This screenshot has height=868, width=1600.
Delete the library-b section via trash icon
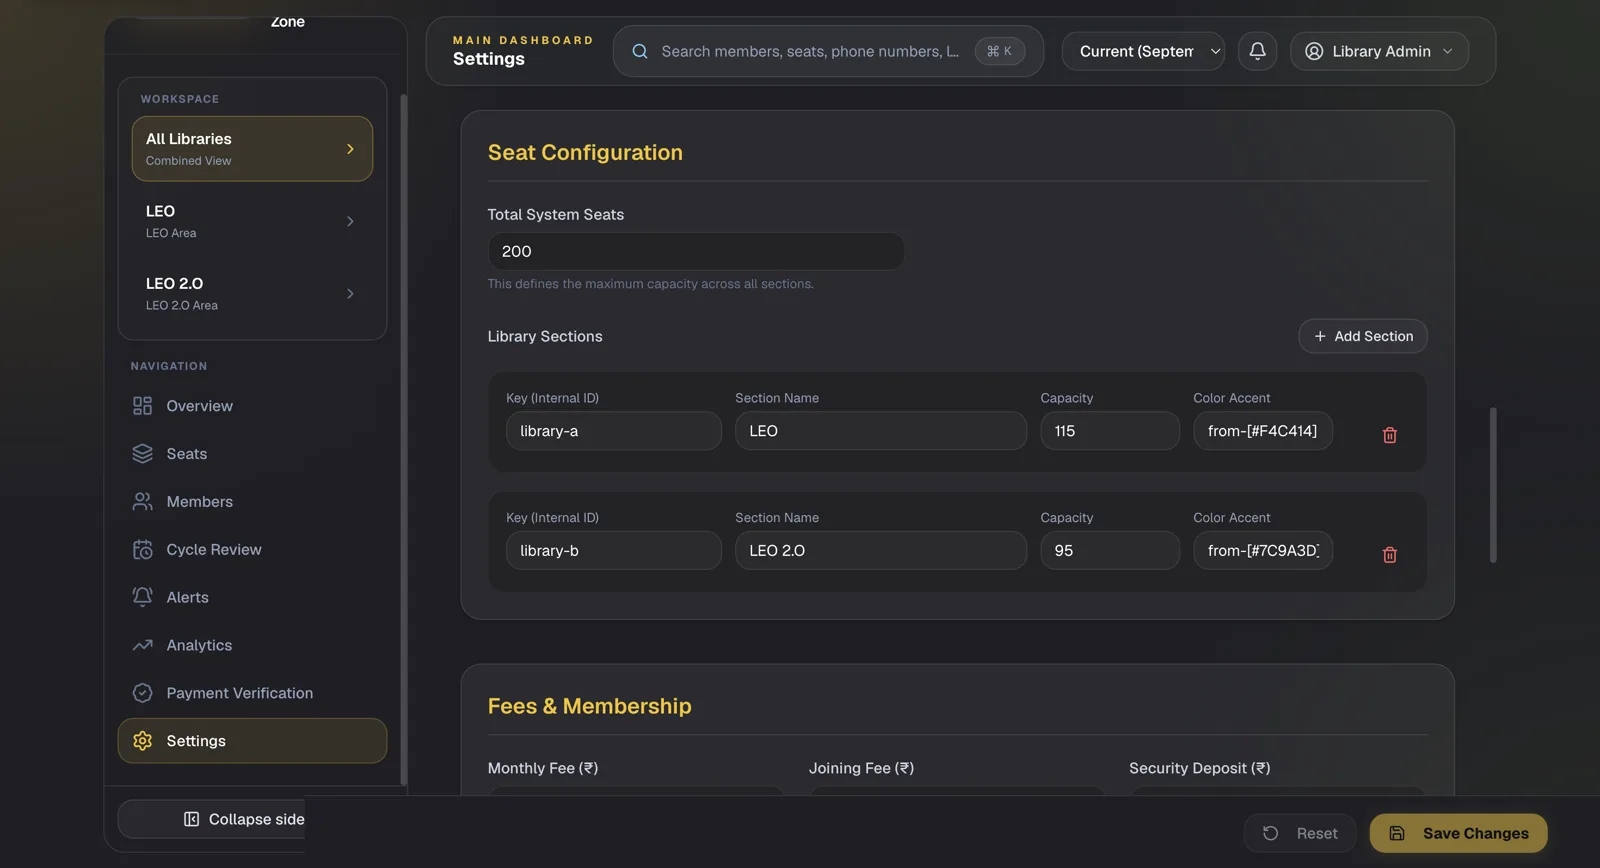[1389, 555]
